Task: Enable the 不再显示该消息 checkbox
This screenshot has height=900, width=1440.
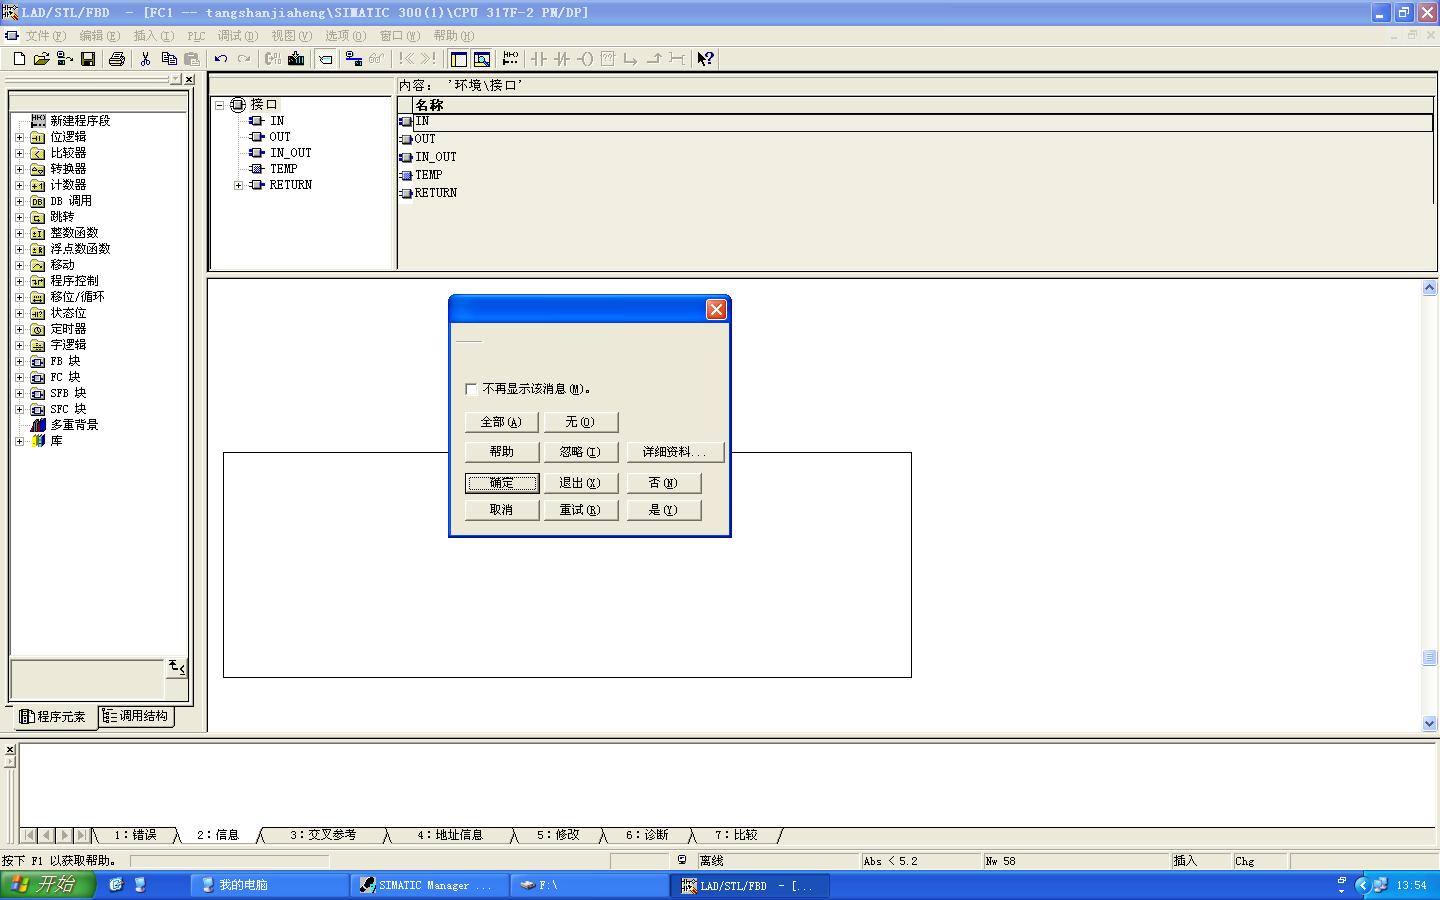Action: pos(471,389)
